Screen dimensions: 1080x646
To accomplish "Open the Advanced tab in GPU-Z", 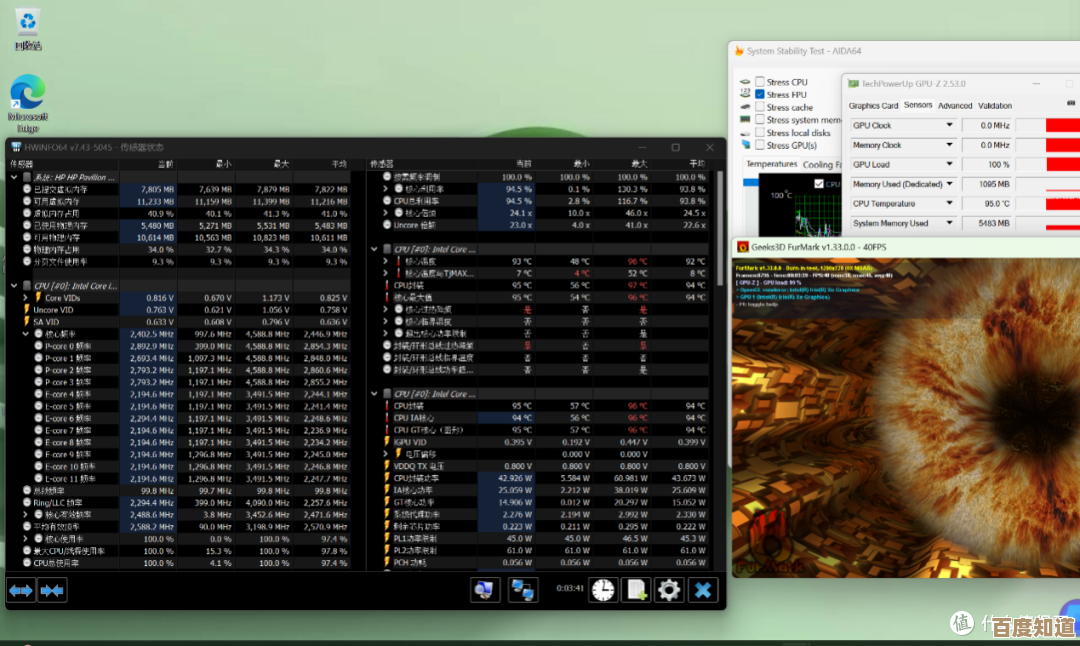I will coord(954,106).
